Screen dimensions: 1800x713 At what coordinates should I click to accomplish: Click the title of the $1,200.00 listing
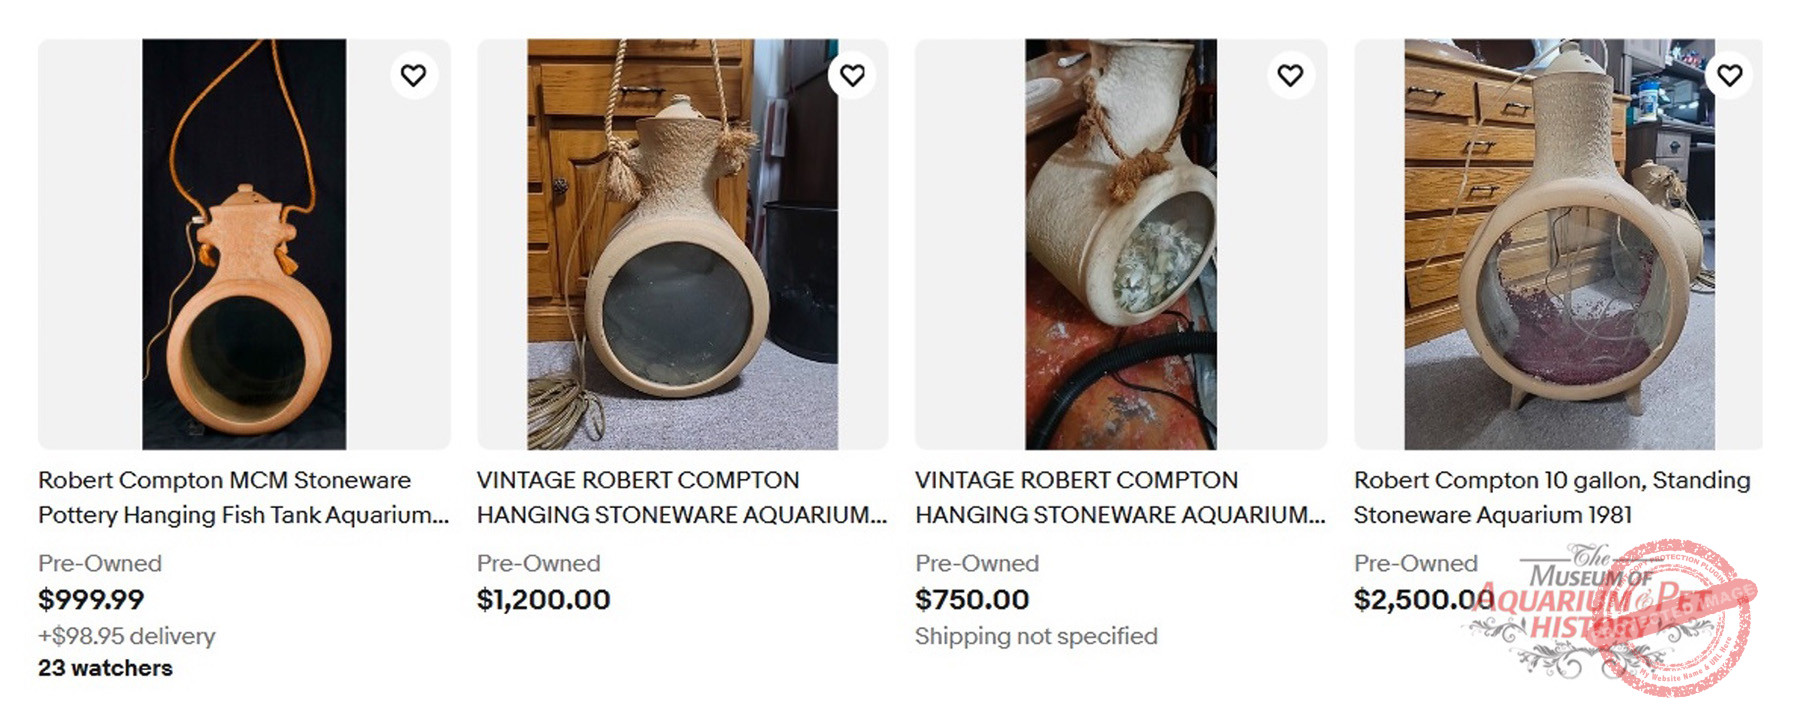[681, 497]
